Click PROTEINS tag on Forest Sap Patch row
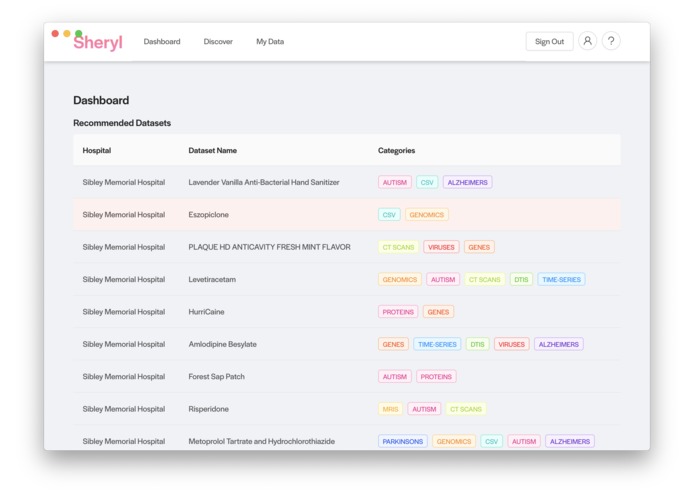Viewport: 695px width, 494px height. click(436, 376)
